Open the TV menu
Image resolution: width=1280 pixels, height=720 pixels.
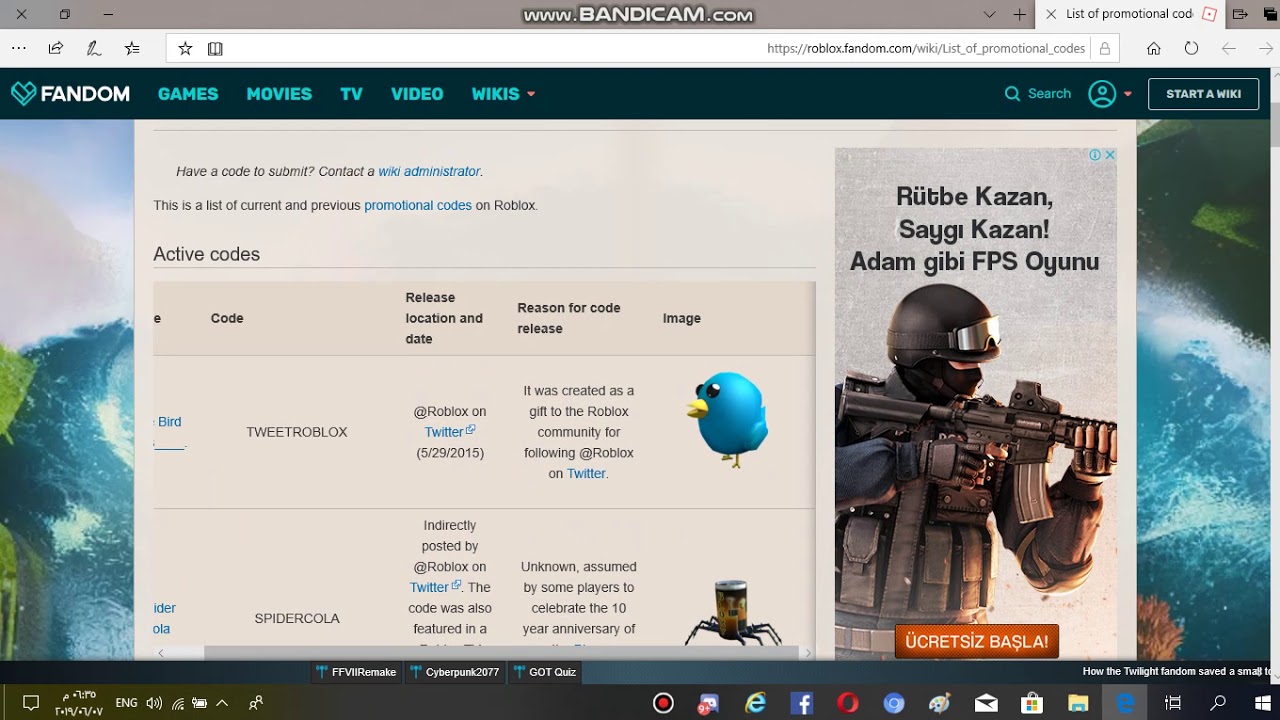click(x=351, y=94)
